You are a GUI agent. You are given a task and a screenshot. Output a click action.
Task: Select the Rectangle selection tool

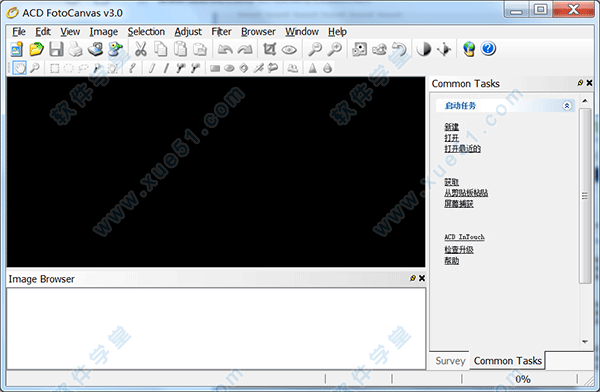[x=54, y=68]
